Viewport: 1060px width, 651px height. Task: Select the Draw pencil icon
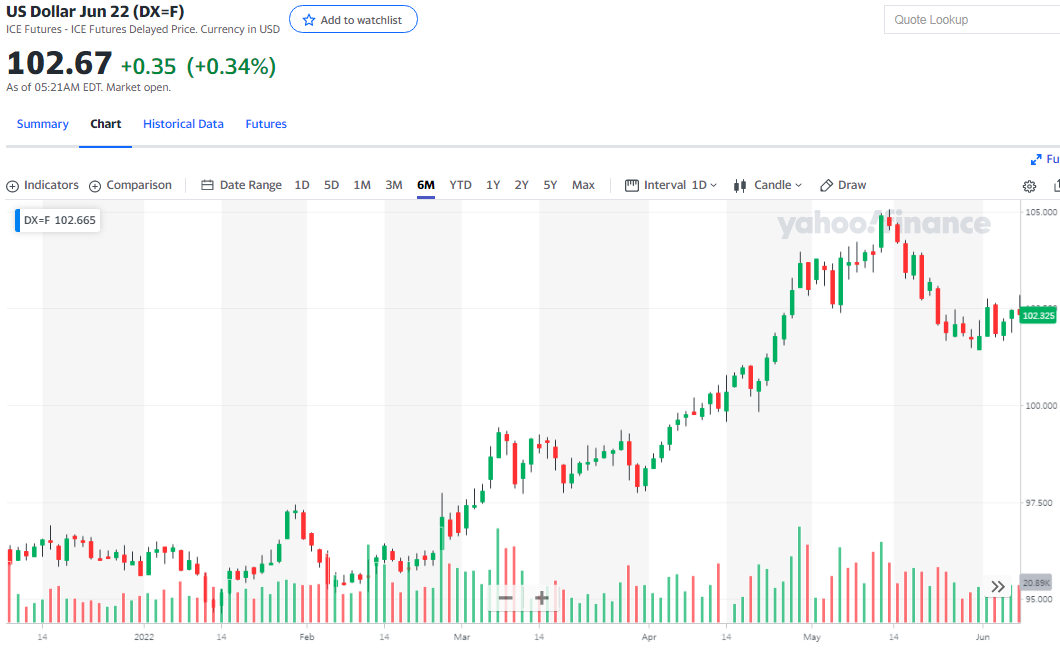[x=826, y=185]
